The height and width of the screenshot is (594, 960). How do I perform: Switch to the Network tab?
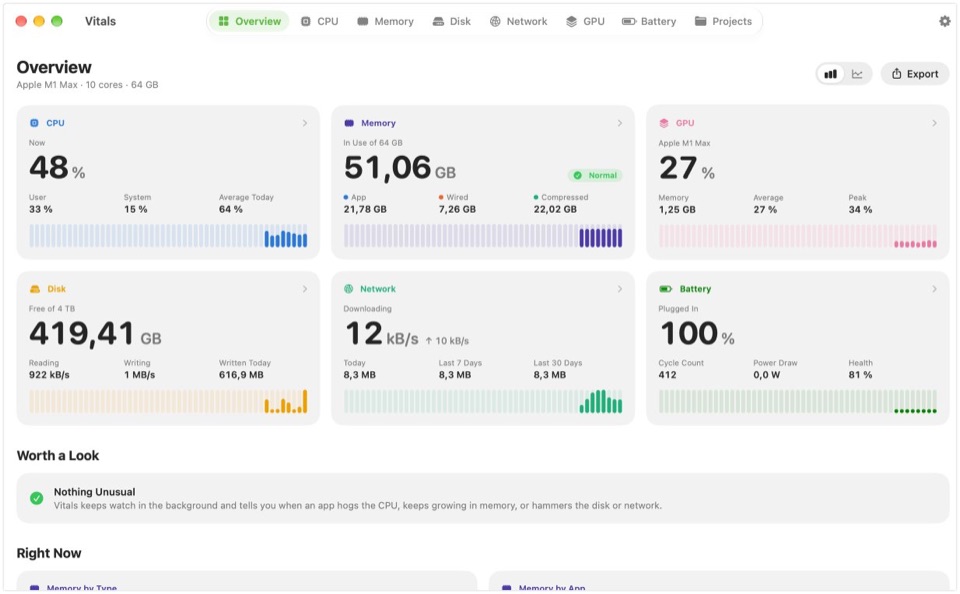click(519, 21)
